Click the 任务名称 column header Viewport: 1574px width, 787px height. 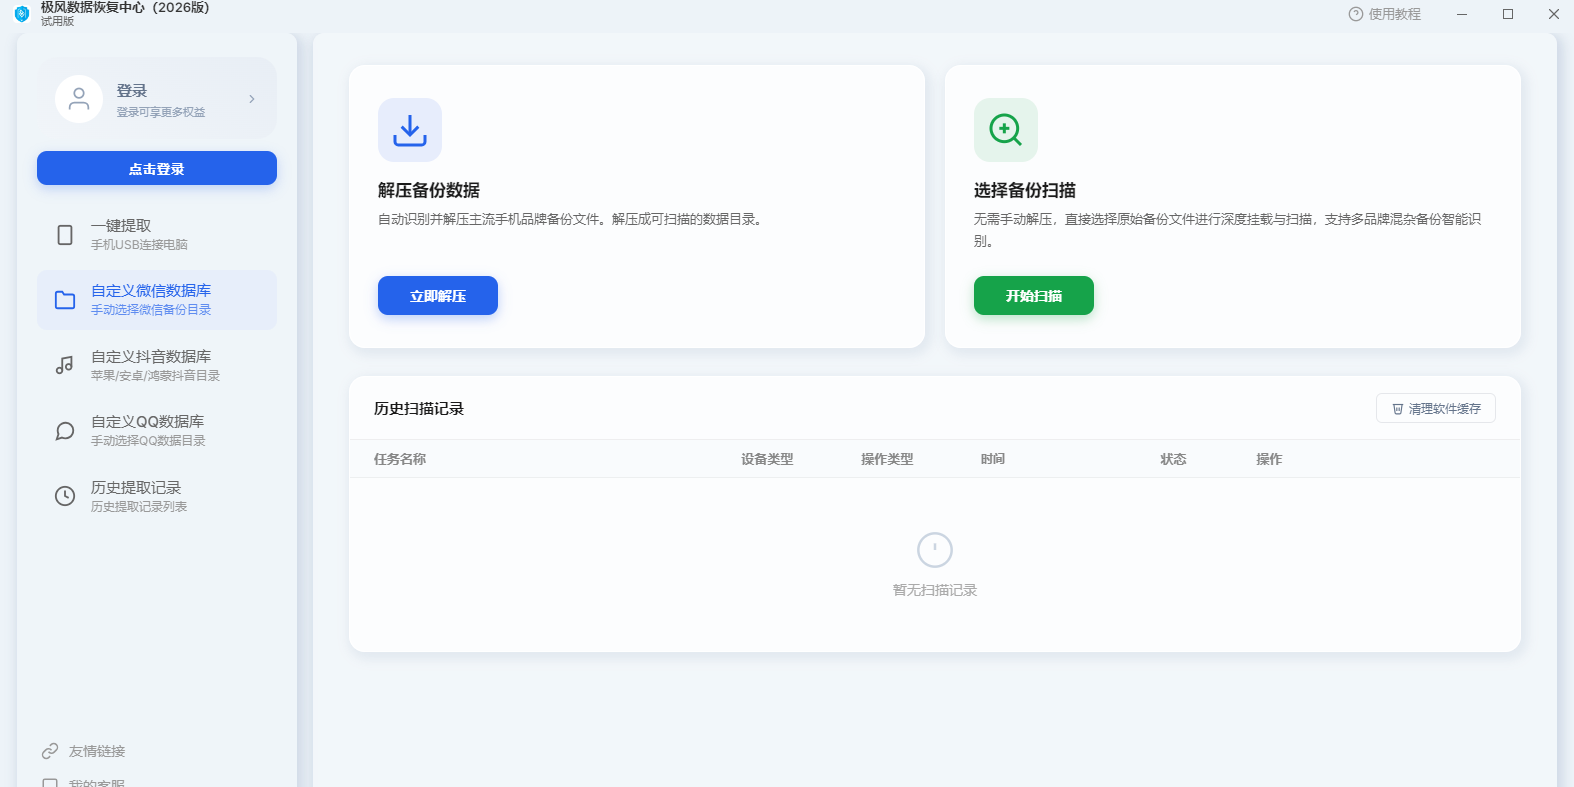pyautogui.click(x=400, y=459)
